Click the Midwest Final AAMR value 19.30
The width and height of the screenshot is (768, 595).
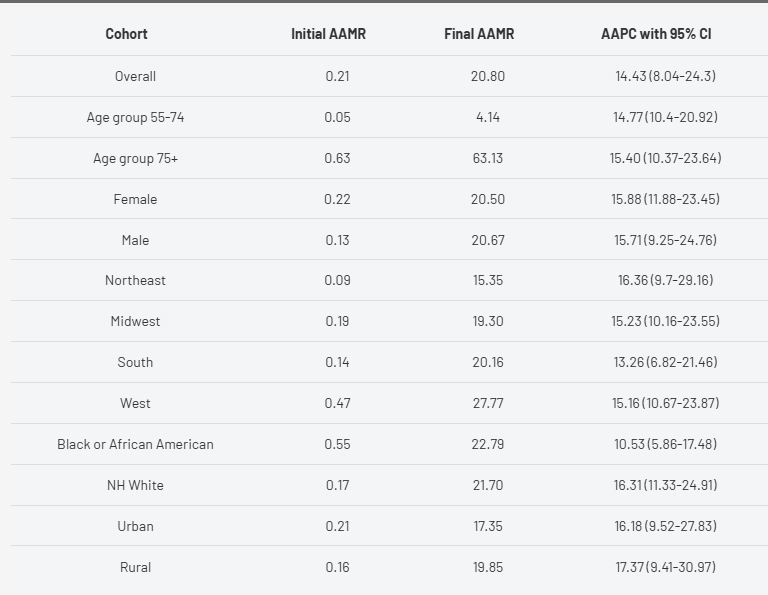[487, 321]
